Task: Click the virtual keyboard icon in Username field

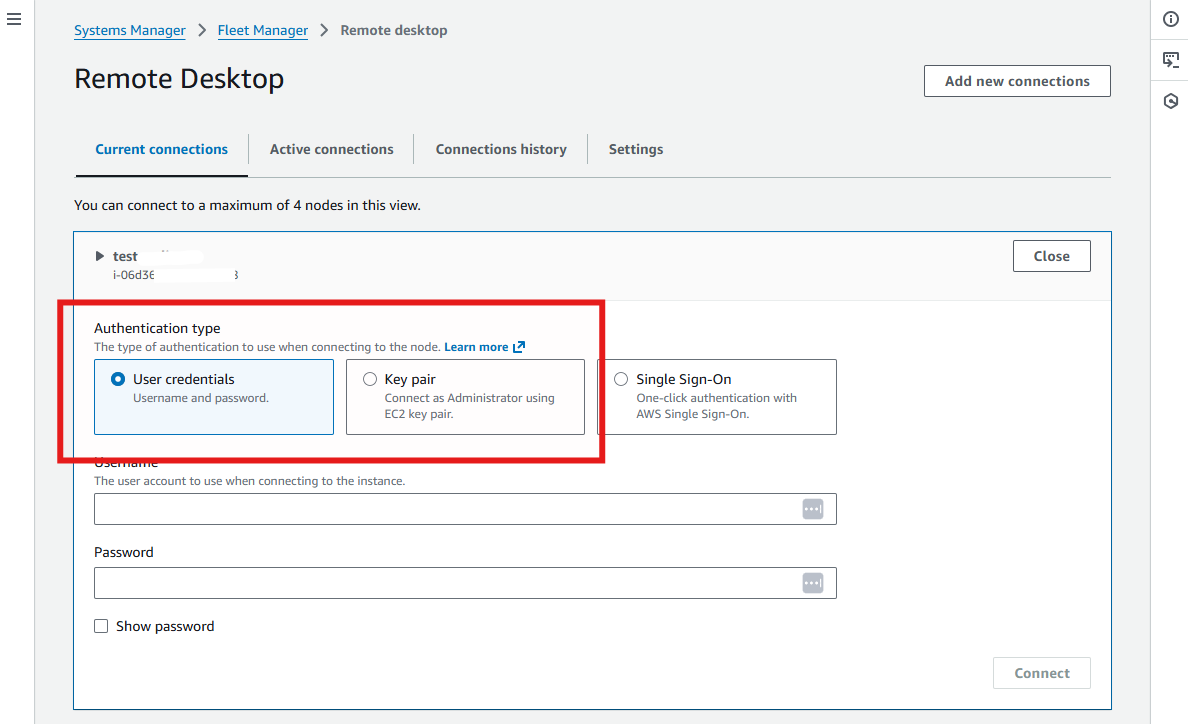Action: (x=813, y=509)
